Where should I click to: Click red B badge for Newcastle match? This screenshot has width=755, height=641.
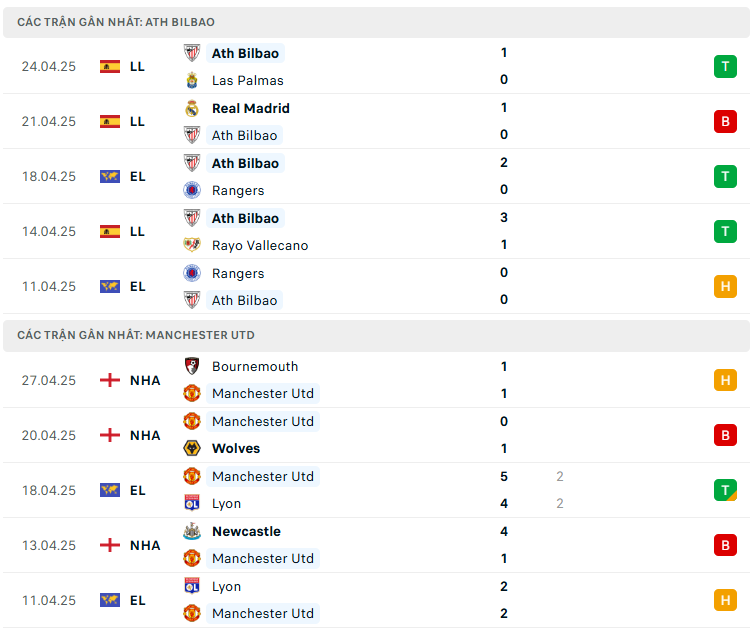(724, 545)
